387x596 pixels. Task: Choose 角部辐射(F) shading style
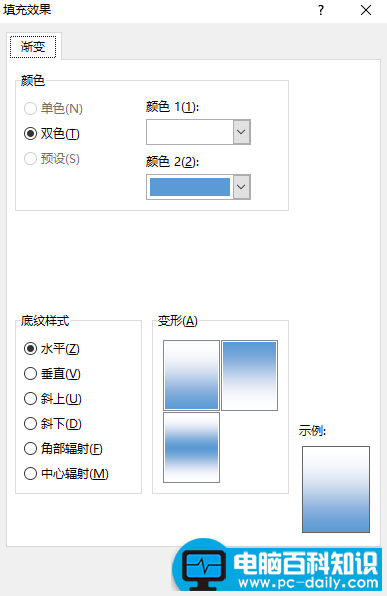pos(63,449)
